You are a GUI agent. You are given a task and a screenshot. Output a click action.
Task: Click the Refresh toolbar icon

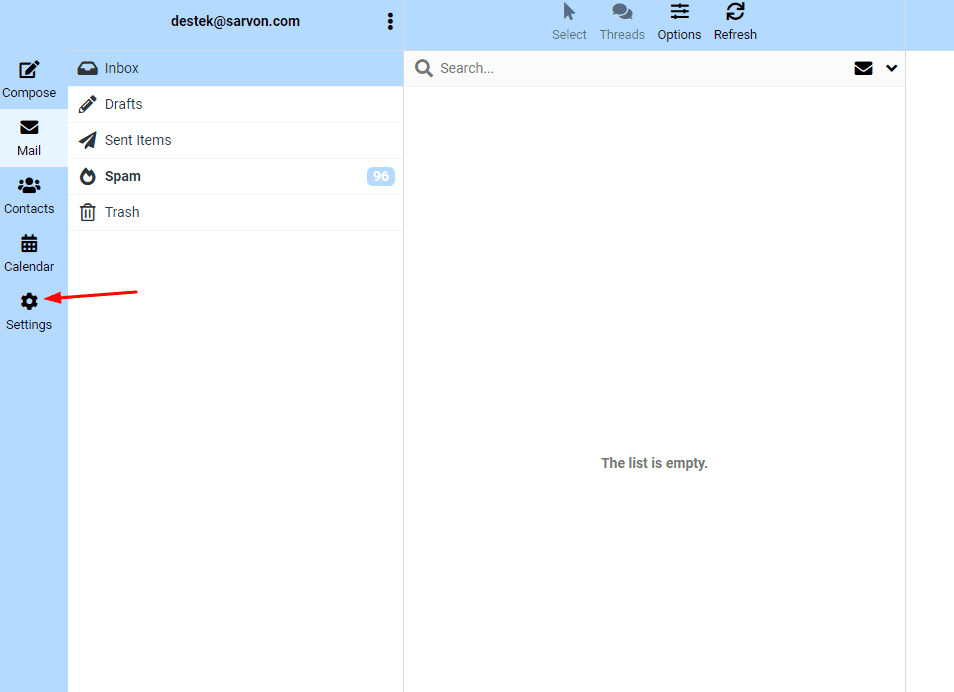tap(735, 13)
